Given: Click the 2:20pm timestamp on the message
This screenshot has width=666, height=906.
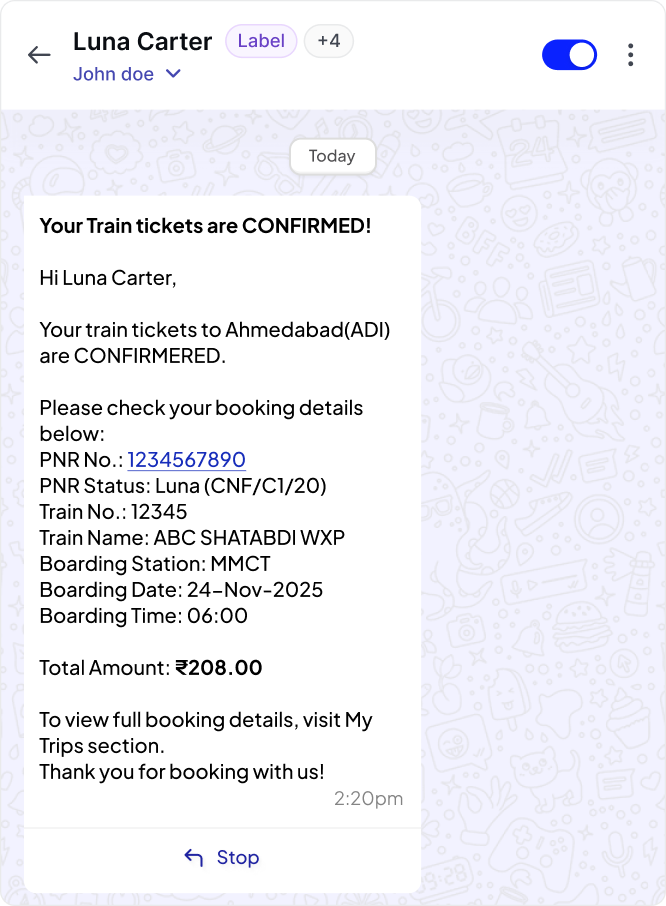Looking at the screenshot, I should coord(368,798).
